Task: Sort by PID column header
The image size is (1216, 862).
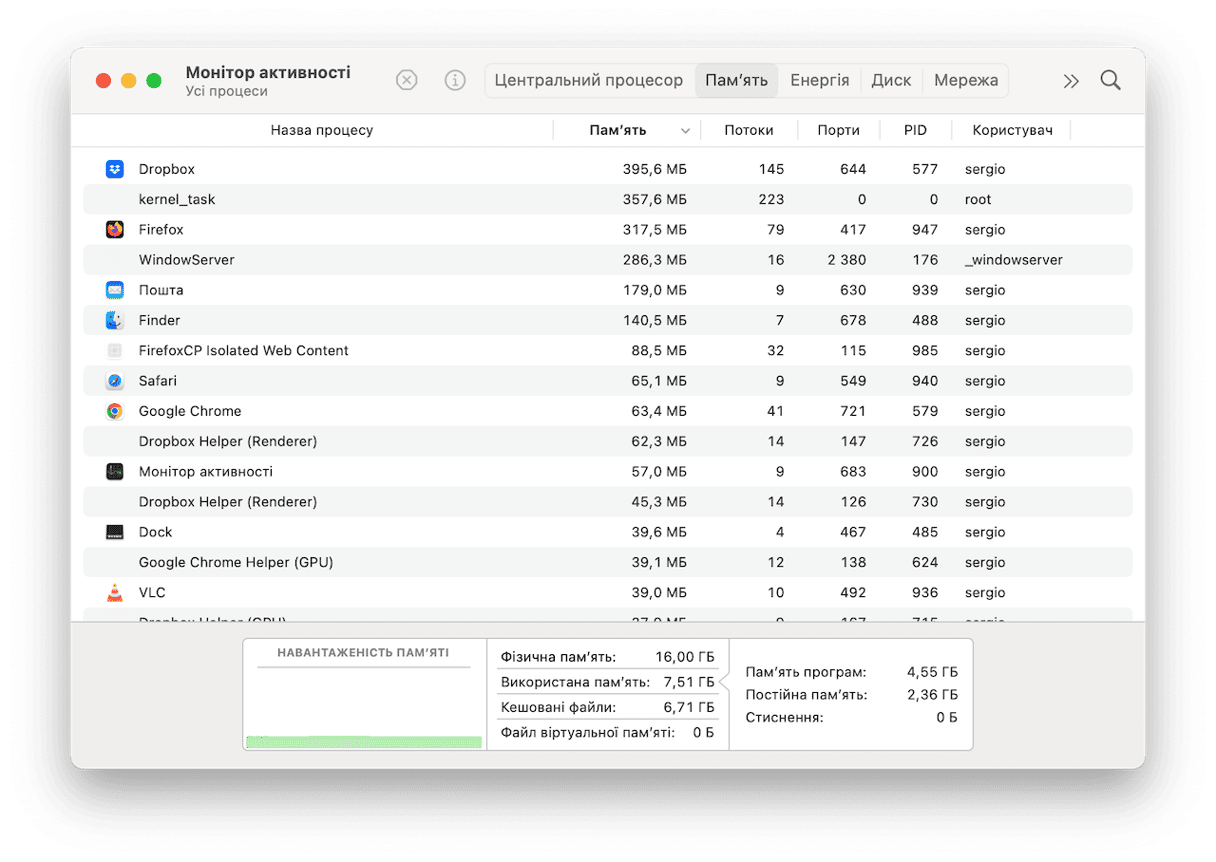Action: [915, 130]
